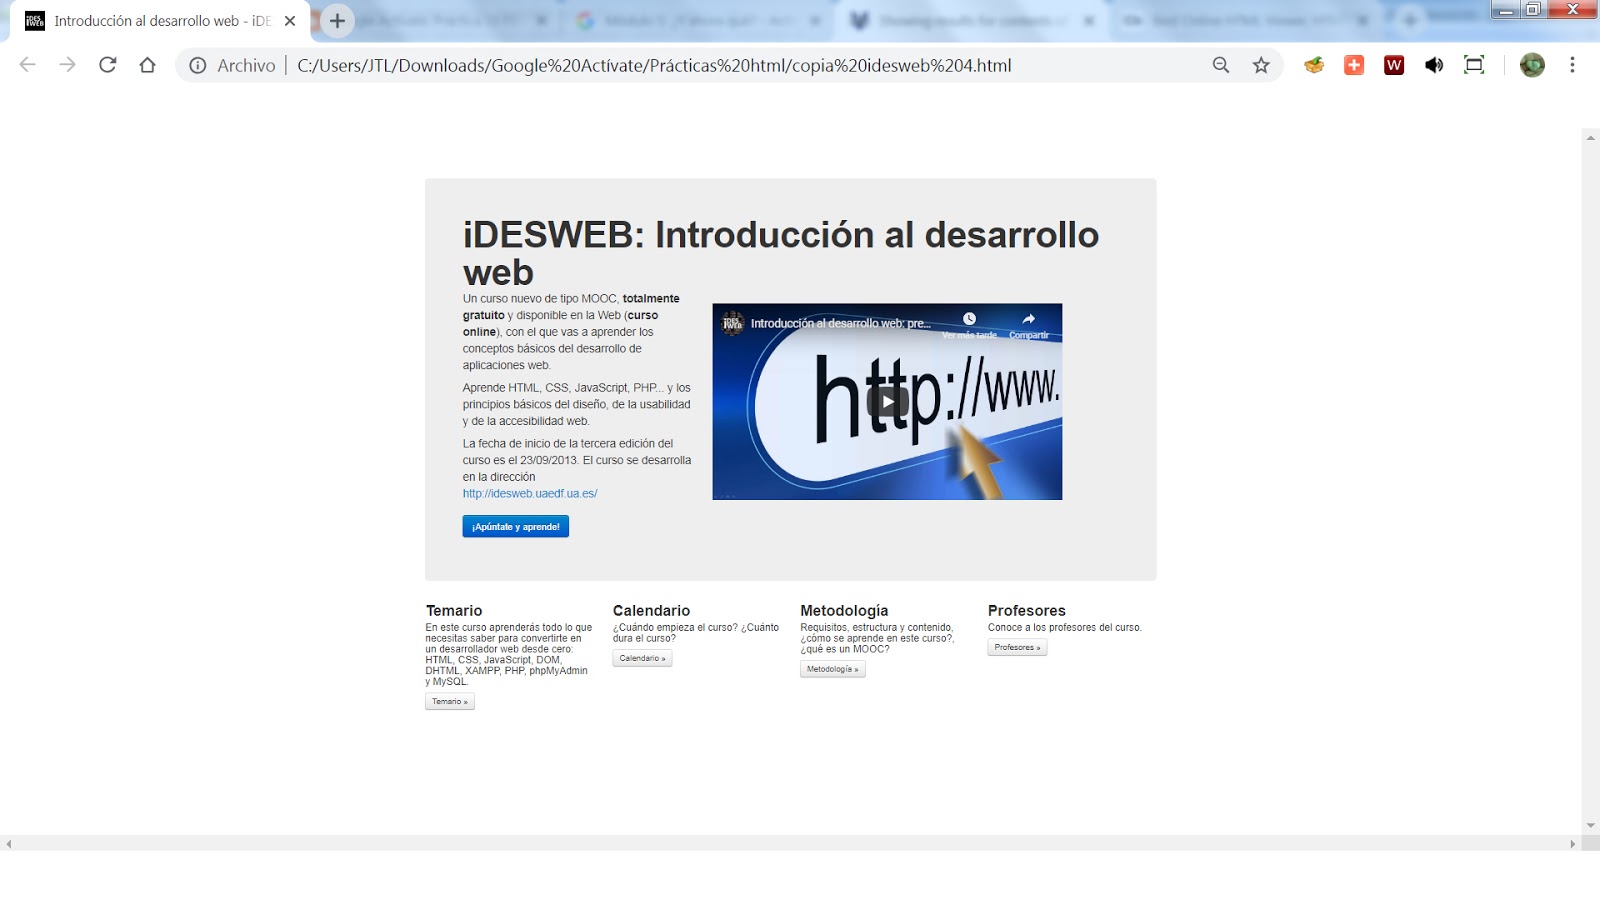Viewport: 1600px width, 900px height.
Task: Play the iDESWEB introduction video
Action: point(887,402)
